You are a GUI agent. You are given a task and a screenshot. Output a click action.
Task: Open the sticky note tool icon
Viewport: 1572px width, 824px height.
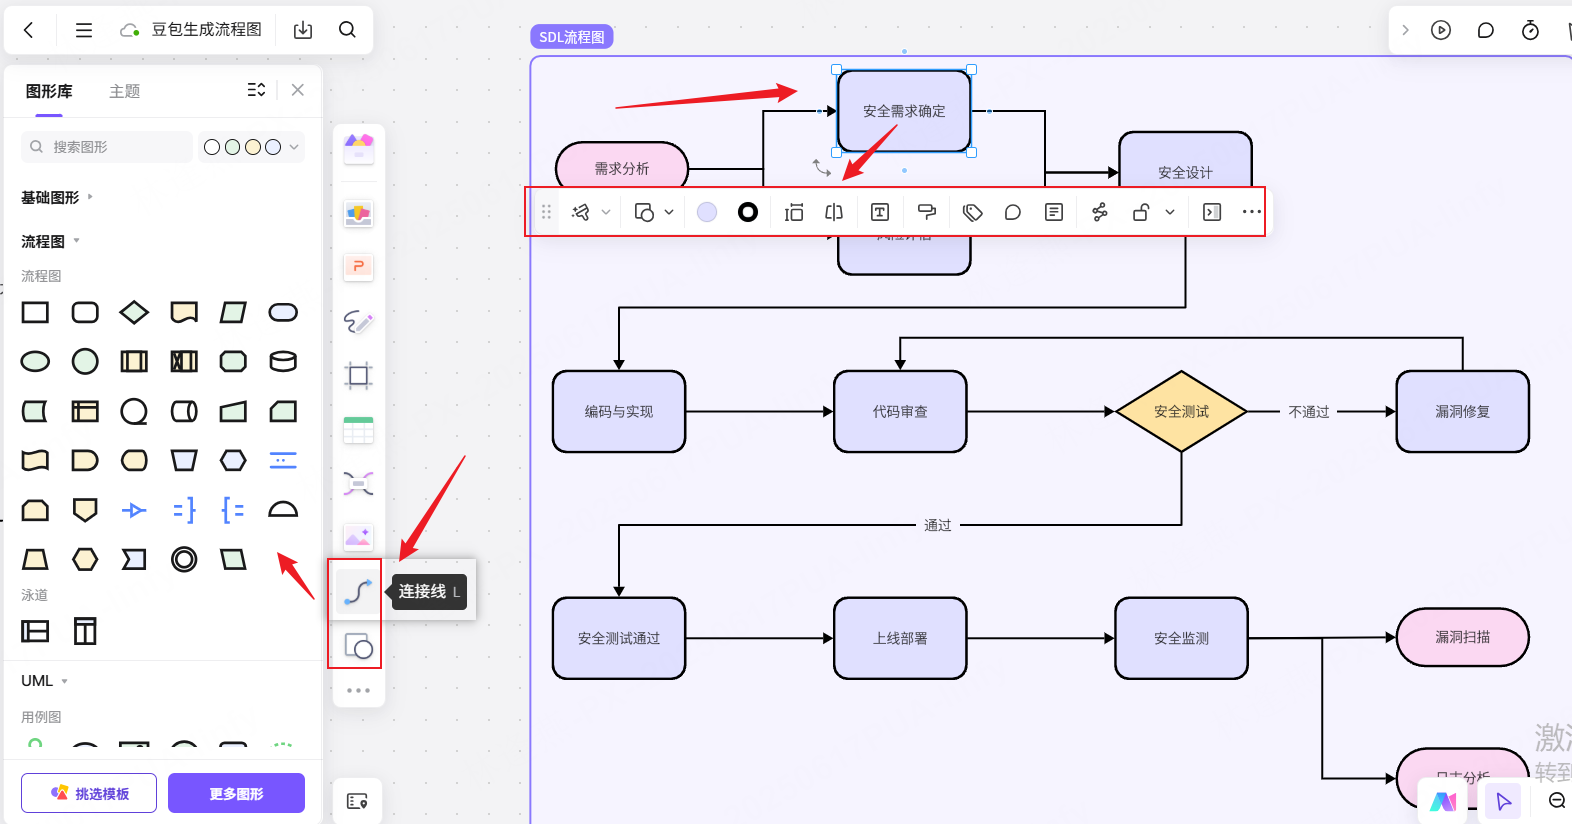pos(358,213)
